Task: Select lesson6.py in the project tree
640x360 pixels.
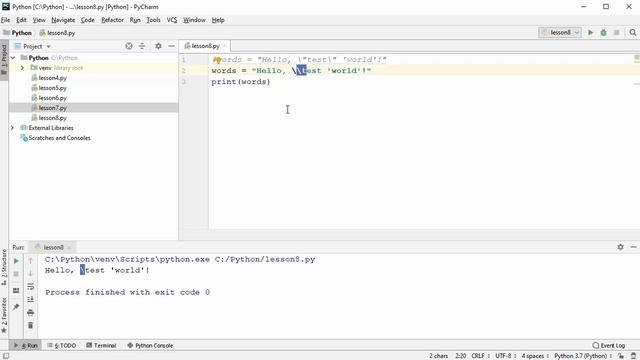Action: [52, 98]
